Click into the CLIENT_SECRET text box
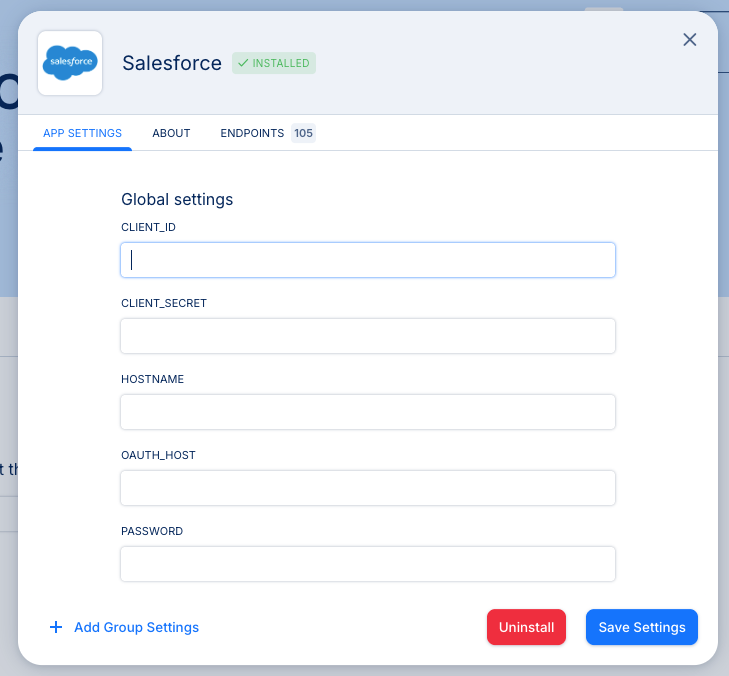Screen dimensions: 729x676 (x=367, y=336)
